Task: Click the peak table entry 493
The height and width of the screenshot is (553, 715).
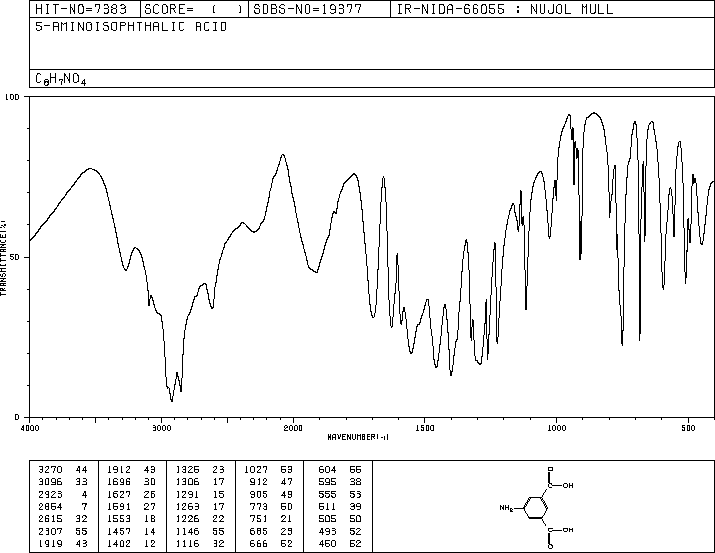Action: (x=327, y=531)
